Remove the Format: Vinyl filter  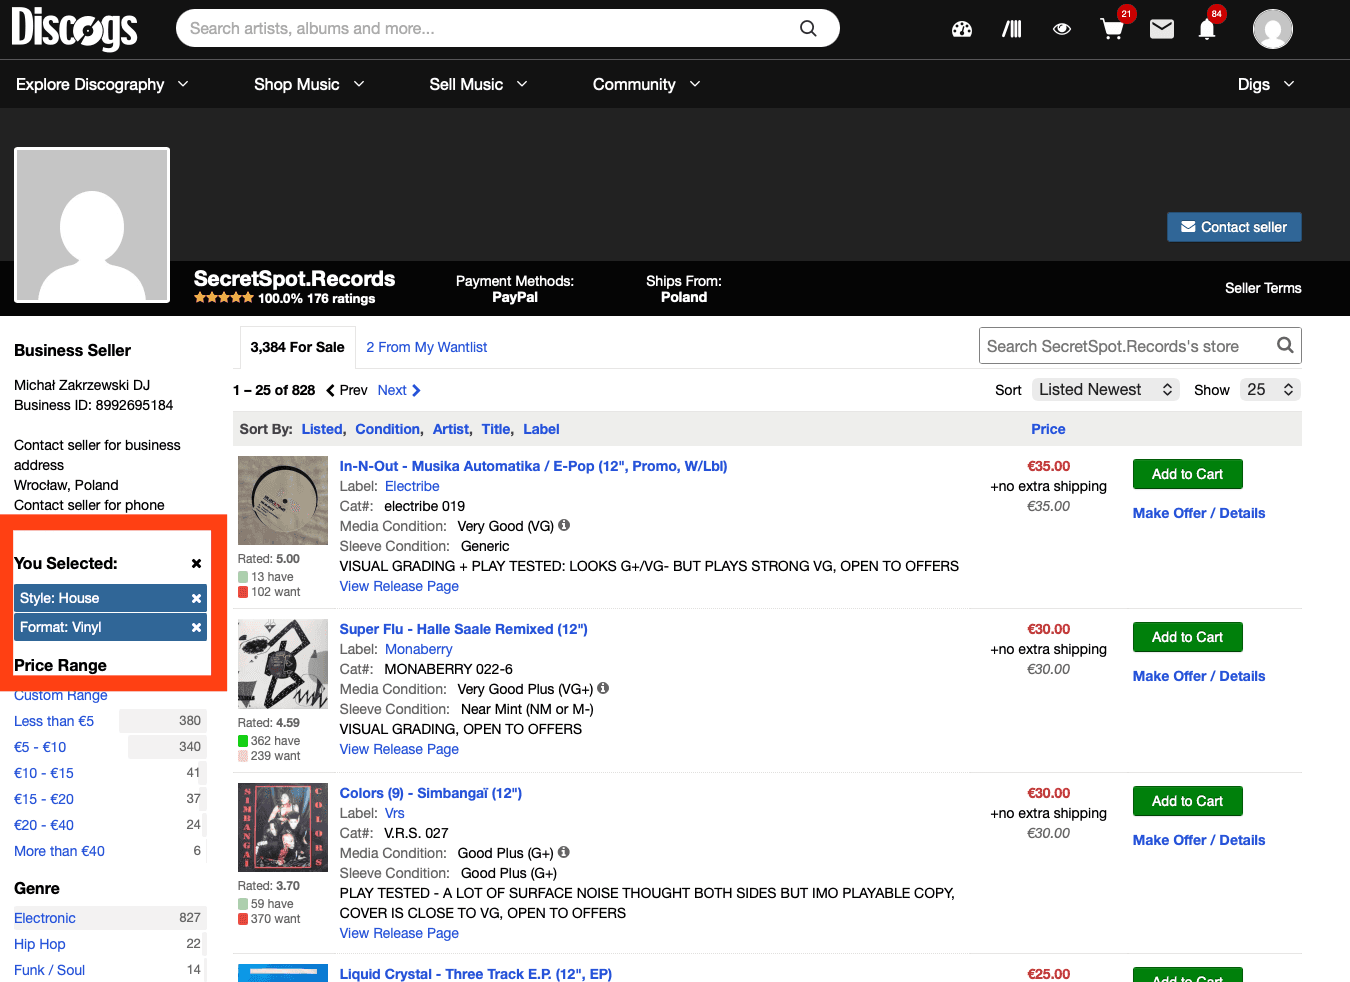(195, 627)
